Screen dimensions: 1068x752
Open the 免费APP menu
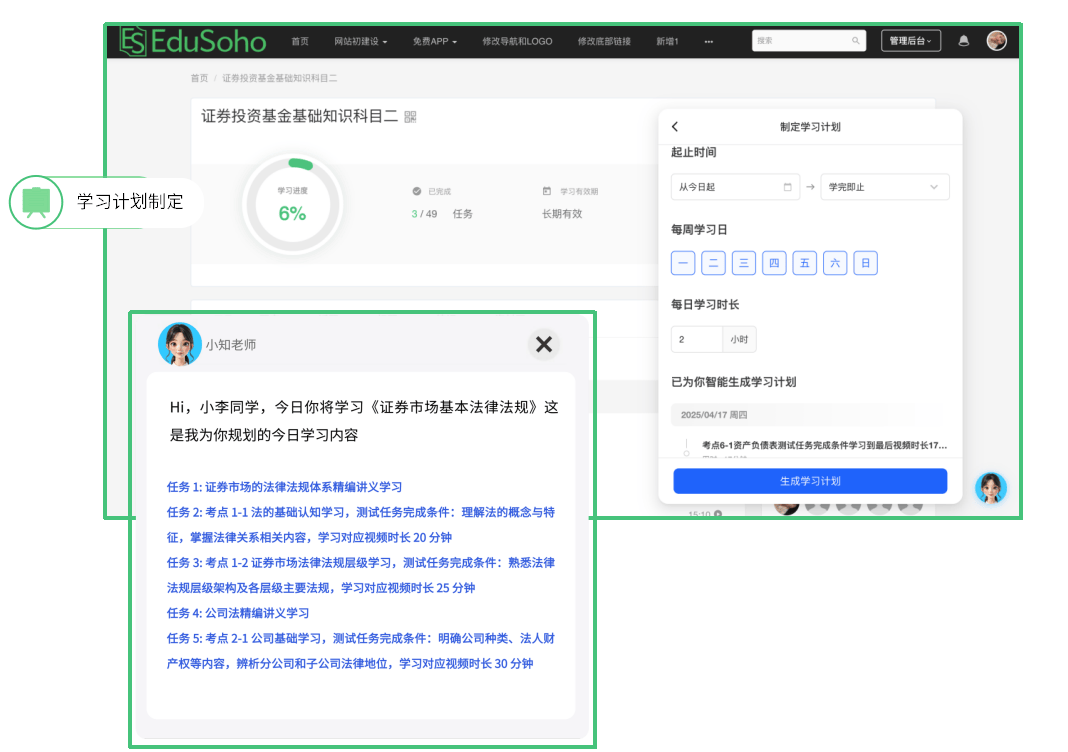click(434, 41)
